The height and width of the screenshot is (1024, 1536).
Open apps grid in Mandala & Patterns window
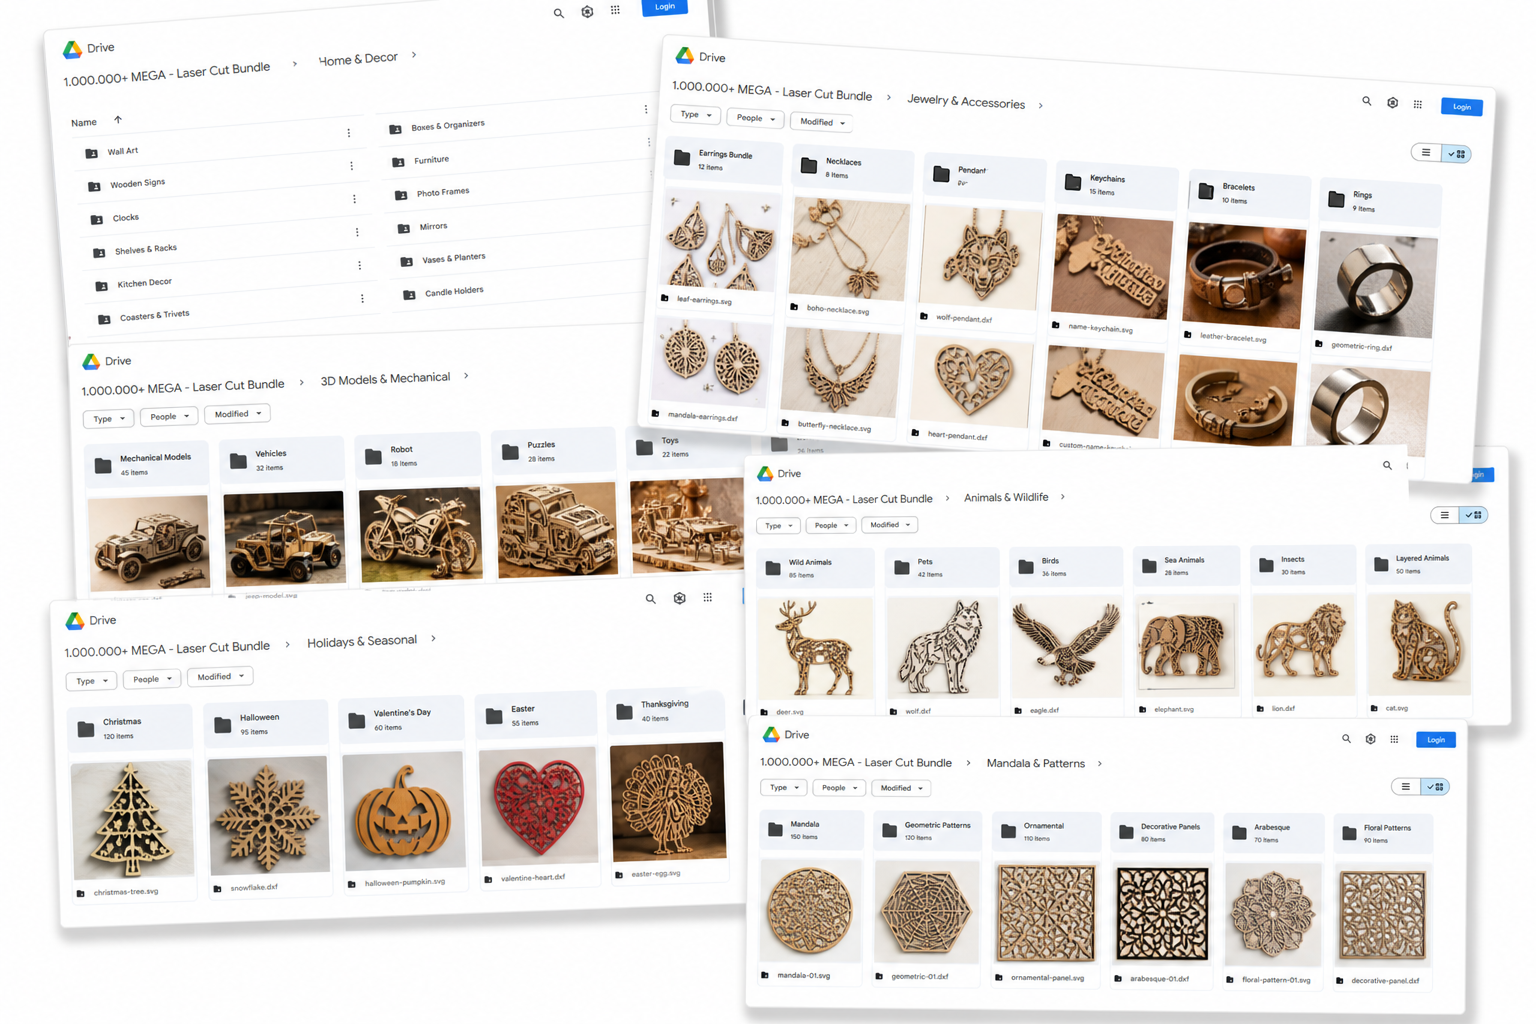tap(1394, 739)
